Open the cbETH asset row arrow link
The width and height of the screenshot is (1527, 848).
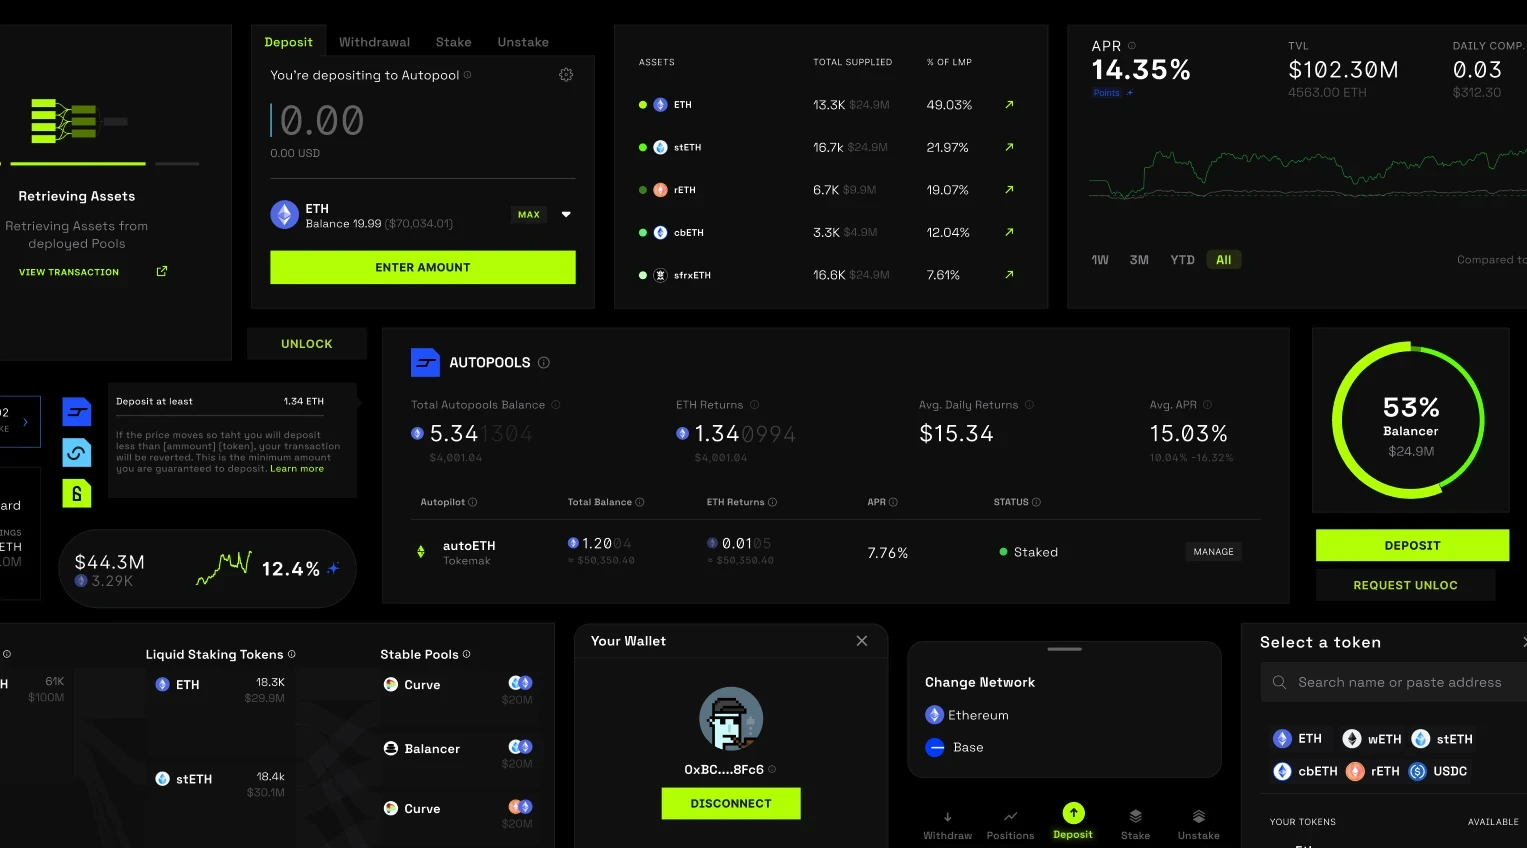click(x=1009, y=232)
